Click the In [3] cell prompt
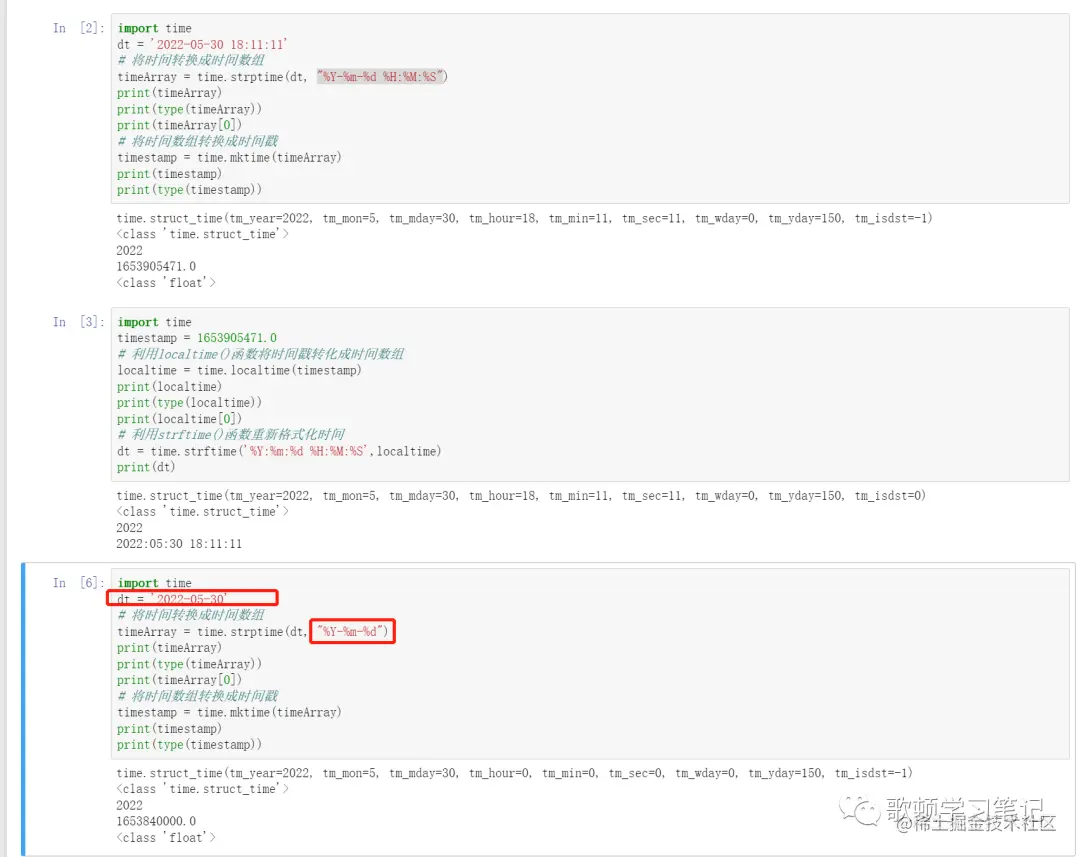 tap(79, 322)
